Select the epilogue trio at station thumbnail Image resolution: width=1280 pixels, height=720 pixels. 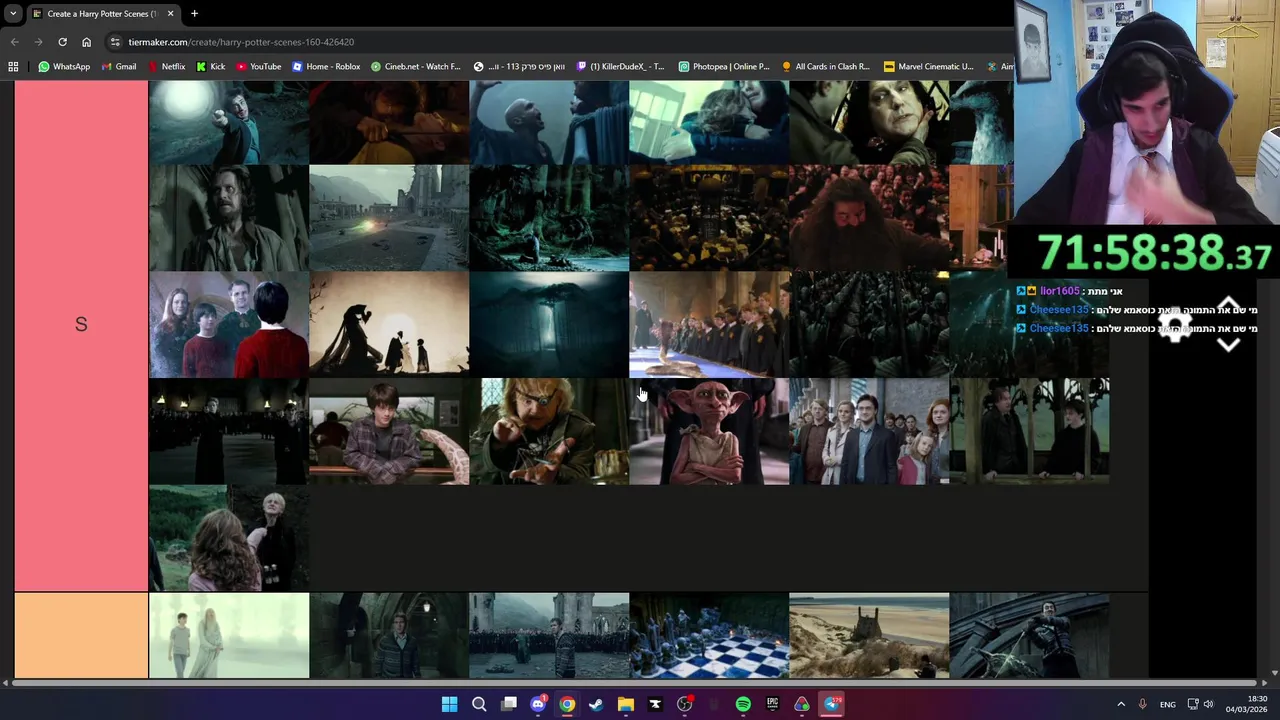[x=869, y=431]
